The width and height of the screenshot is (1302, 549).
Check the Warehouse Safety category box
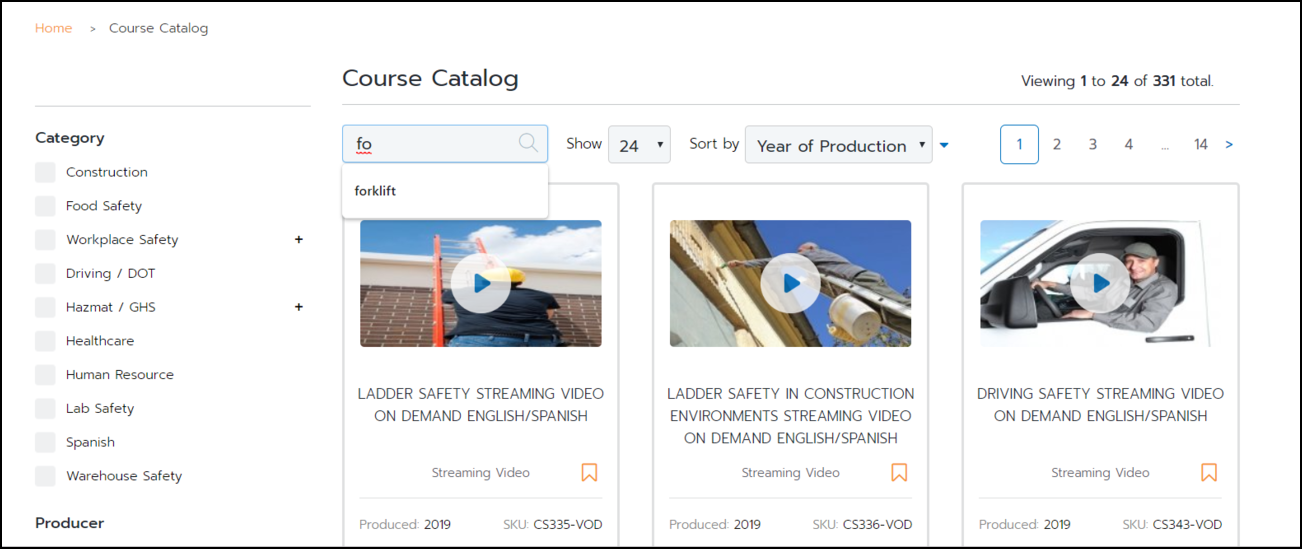(45, 476)
